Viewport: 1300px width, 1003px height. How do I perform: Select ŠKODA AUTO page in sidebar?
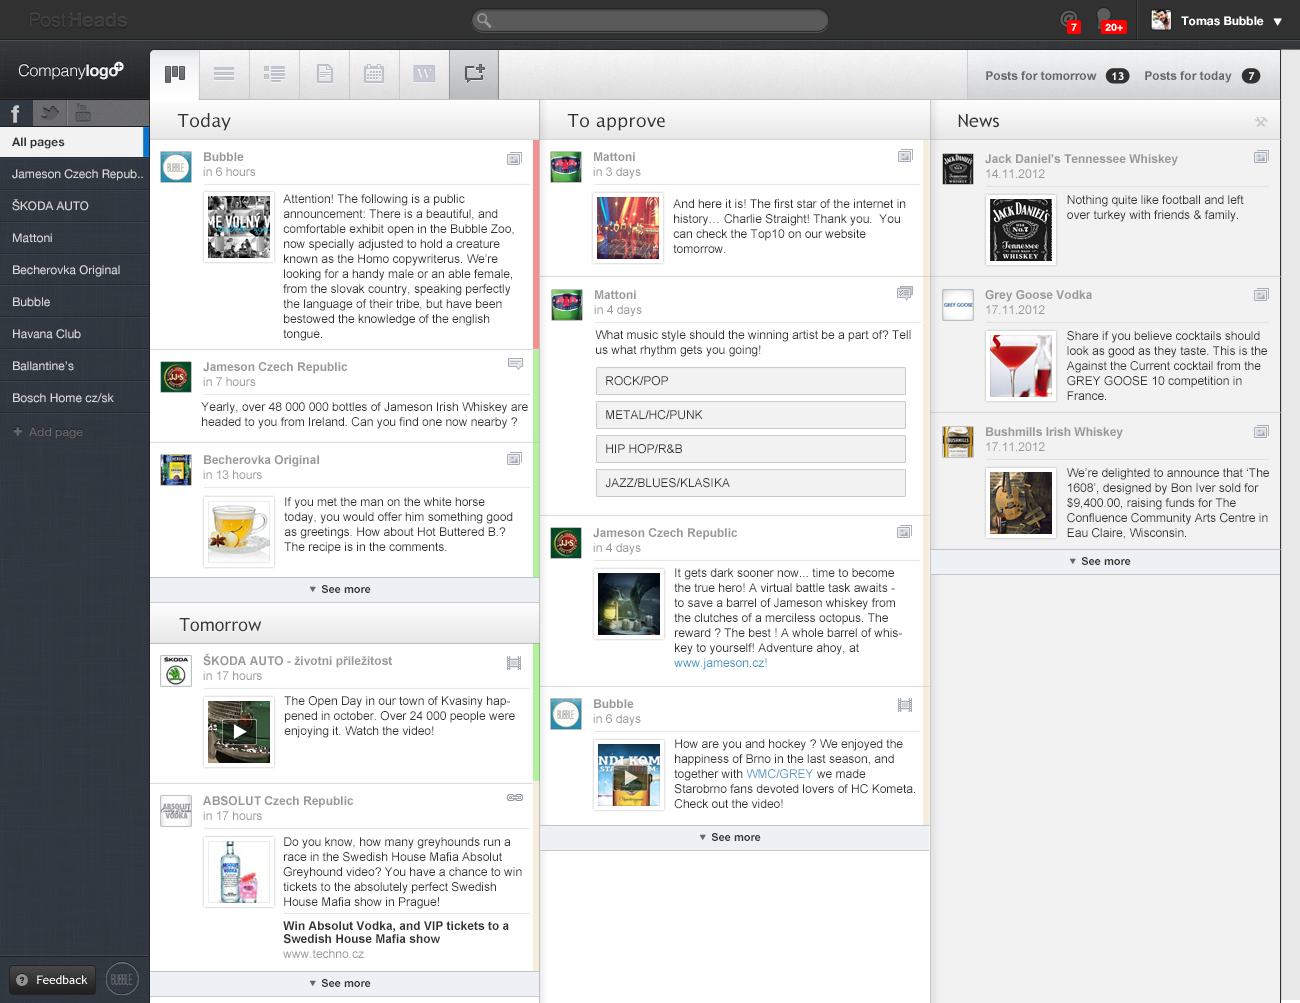[74, 206]
